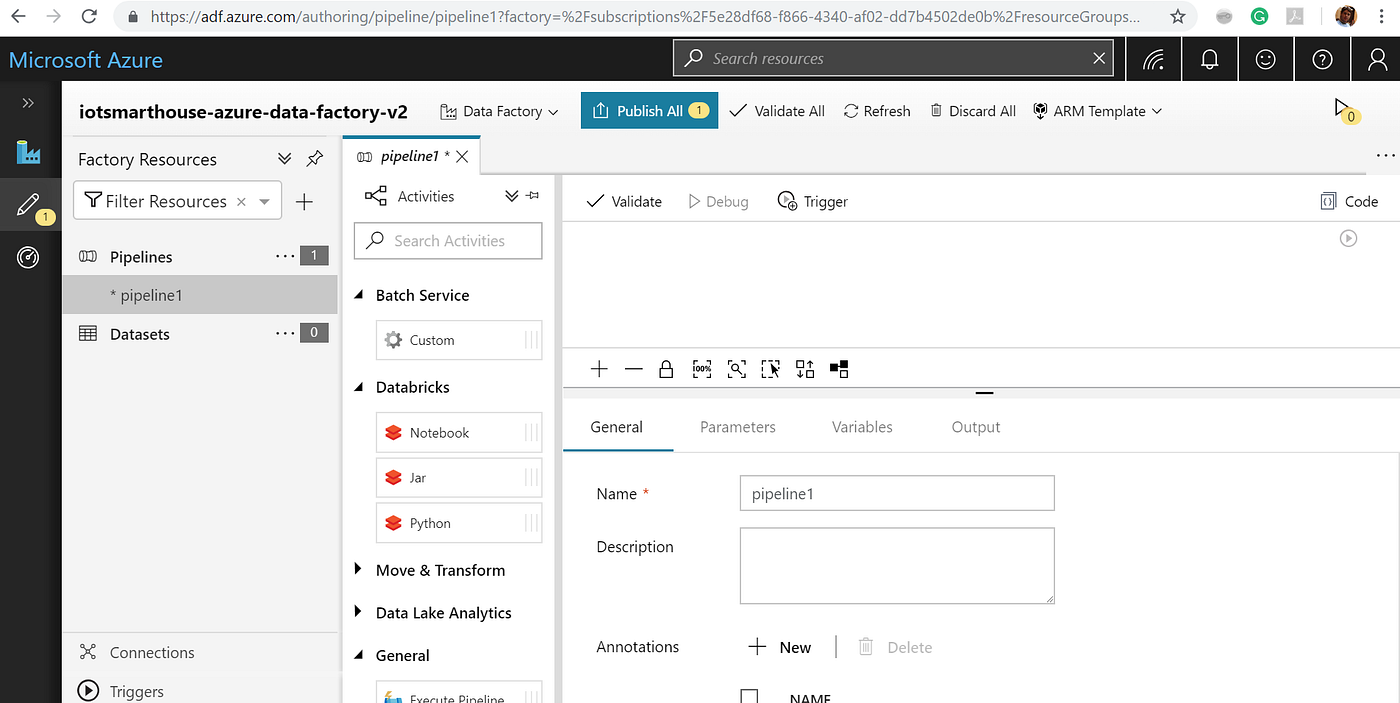This screenshot has width=1400, height=703.
Task: Reset canvas zoom using the 100% icon
Action: [701, 368]
